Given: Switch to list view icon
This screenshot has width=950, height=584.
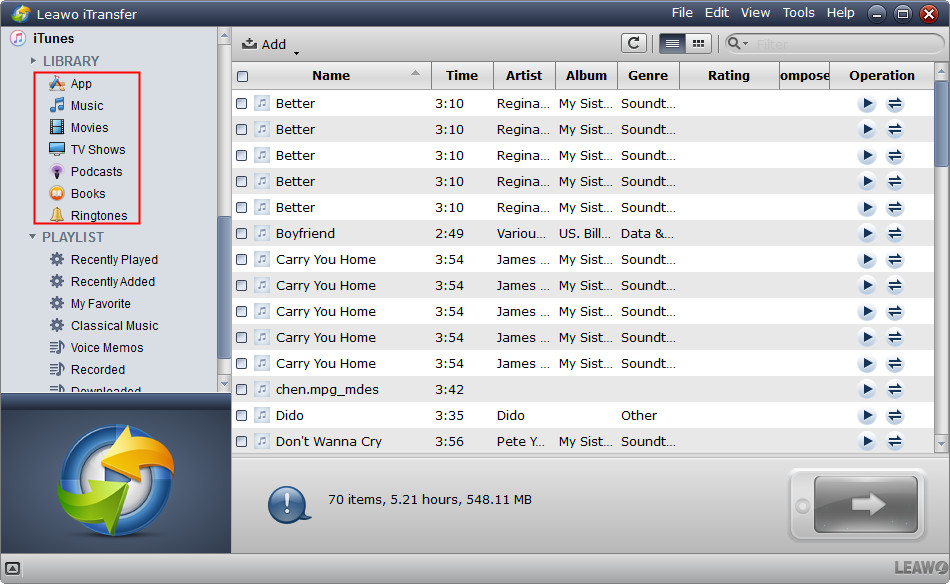Looking at the screenshot, I should [672, 43].
